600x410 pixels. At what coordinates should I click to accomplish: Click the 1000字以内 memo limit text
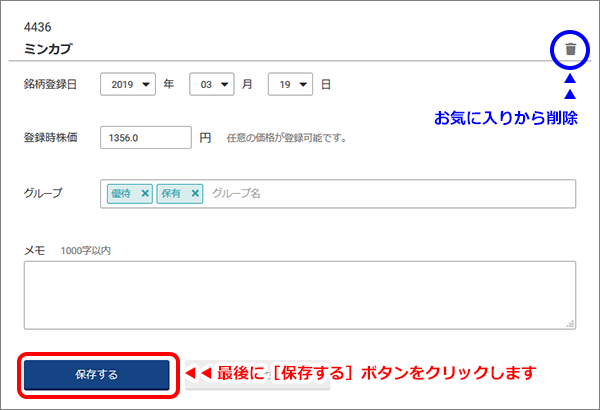[86, 251]
